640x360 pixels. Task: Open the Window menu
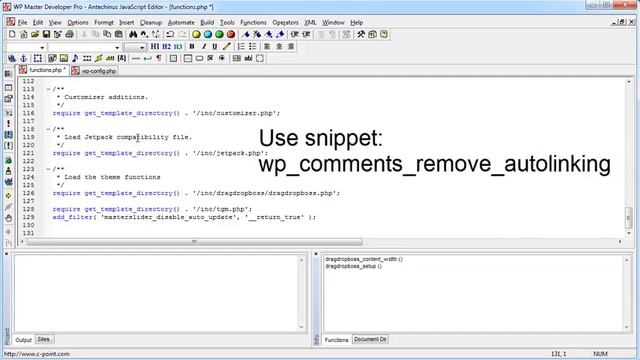pos(333,22)
